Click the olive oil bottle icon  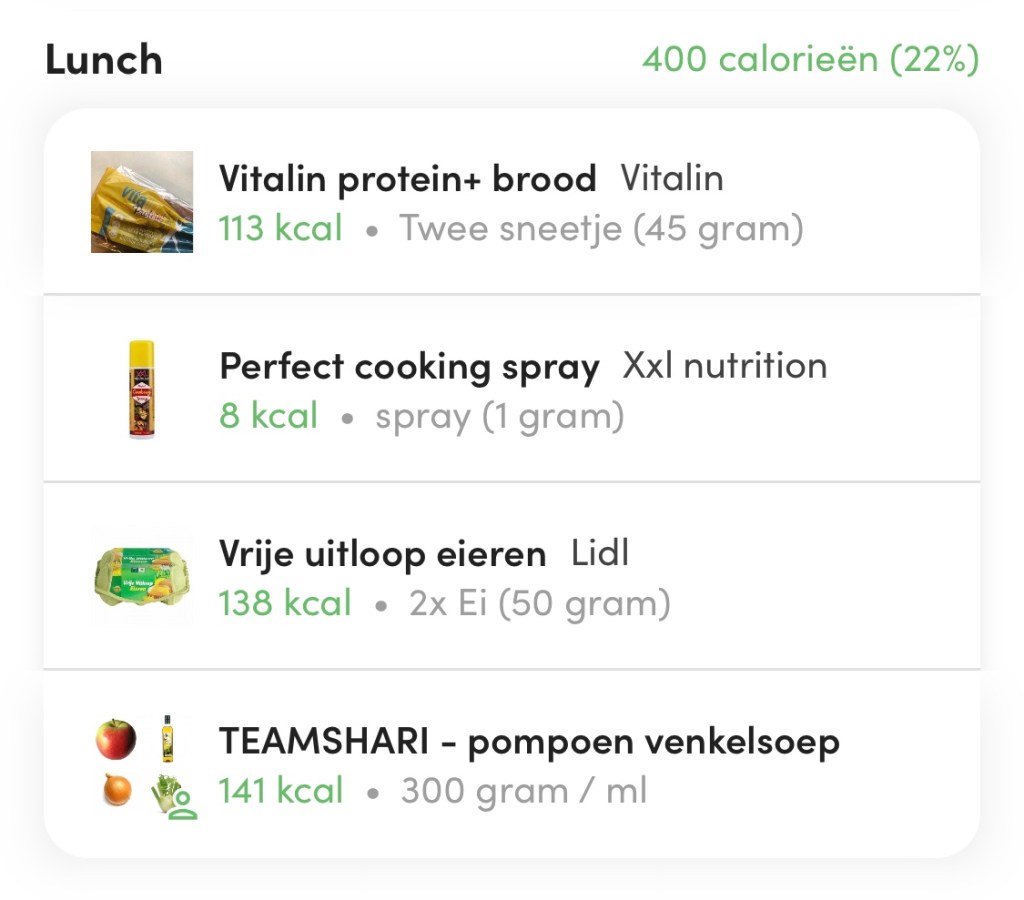pyautogui.click(x=167, y=739)
